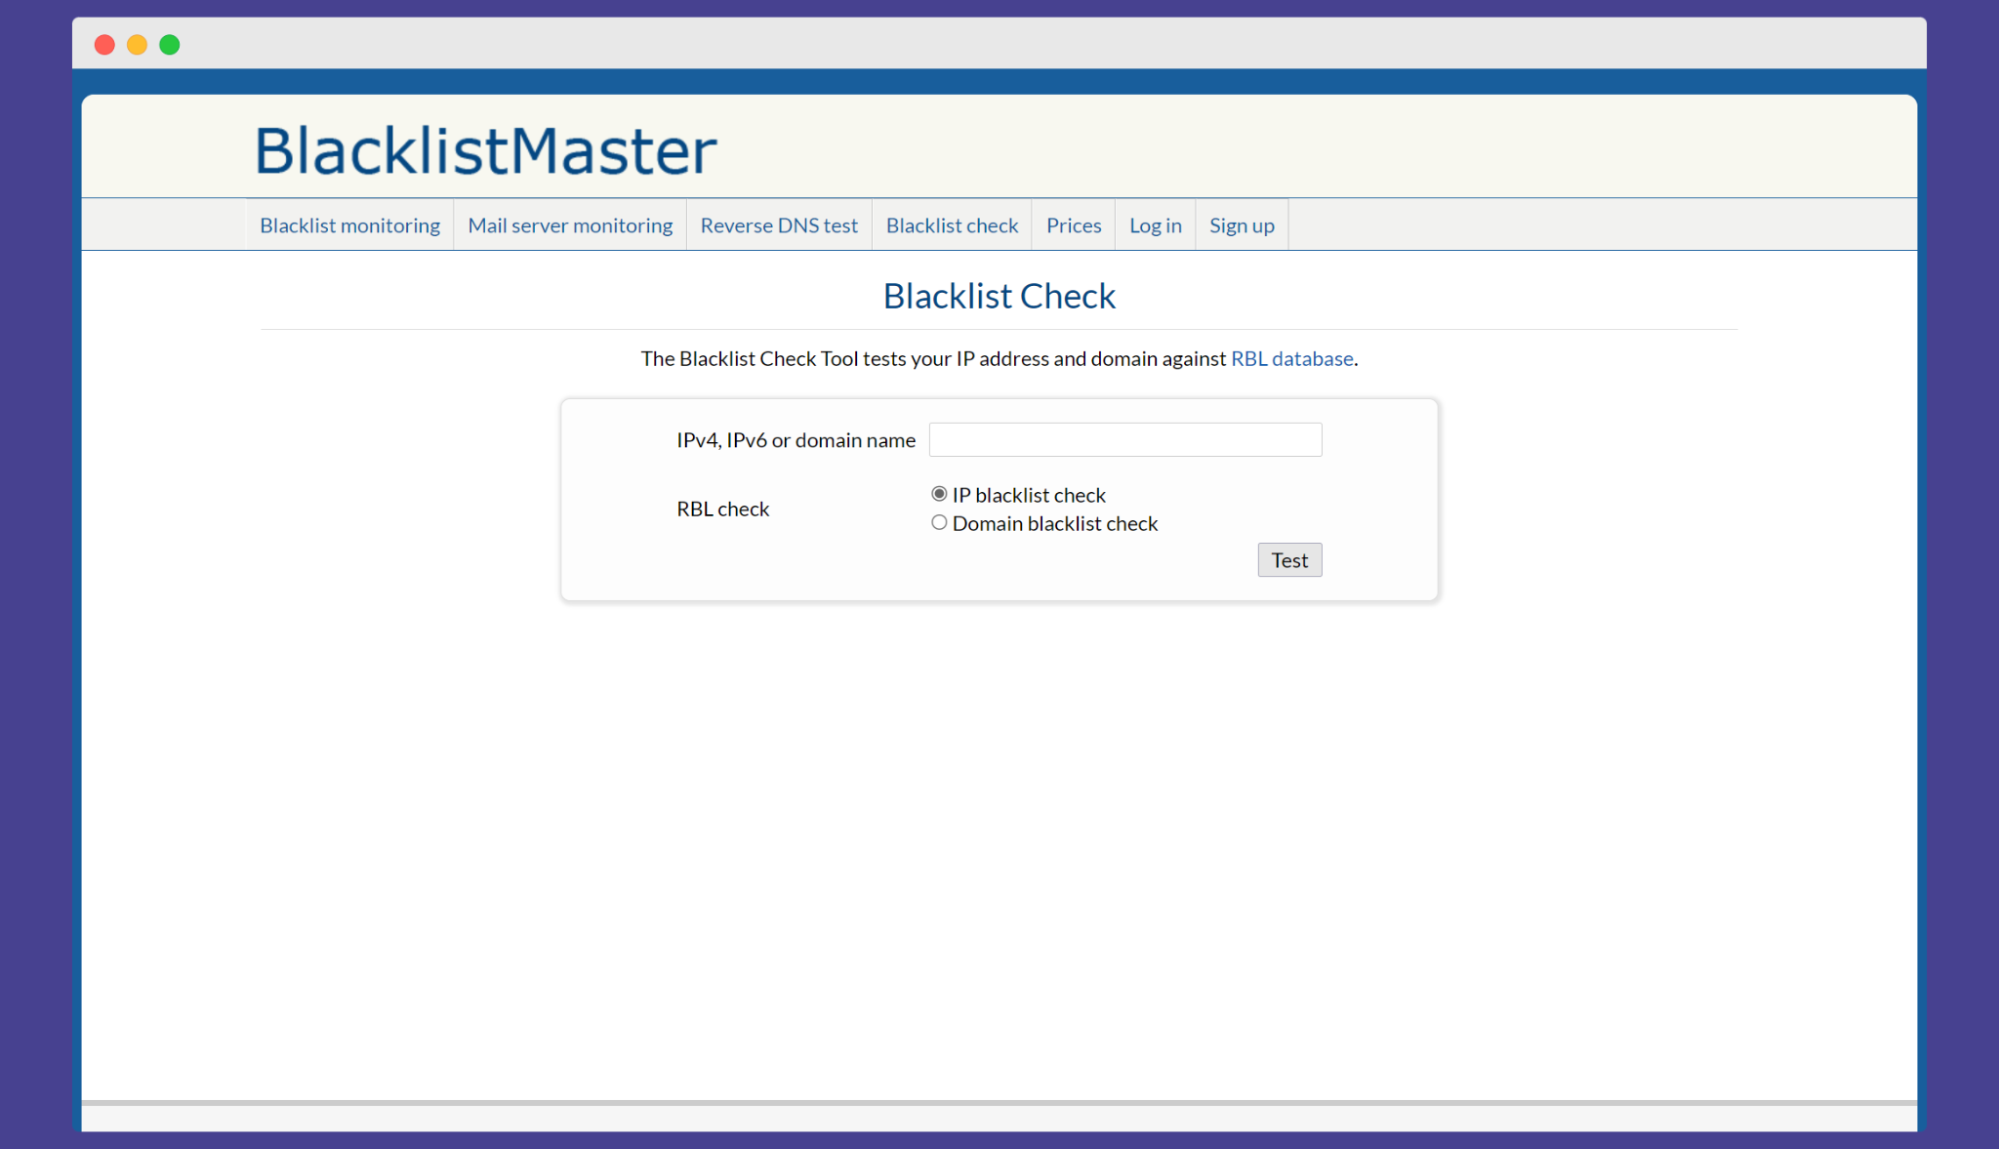The image size is (1999, 1149).
Task: Click the sign up account icon
Action: tap(1238, 225)
